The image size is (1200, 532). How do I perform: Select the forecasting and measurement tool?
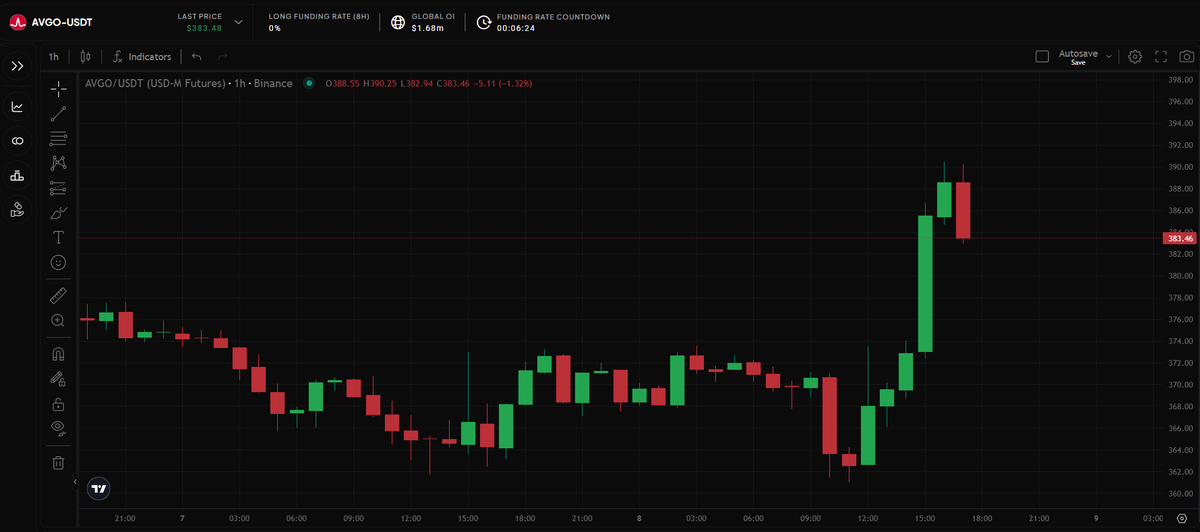[x=58, y=188]
